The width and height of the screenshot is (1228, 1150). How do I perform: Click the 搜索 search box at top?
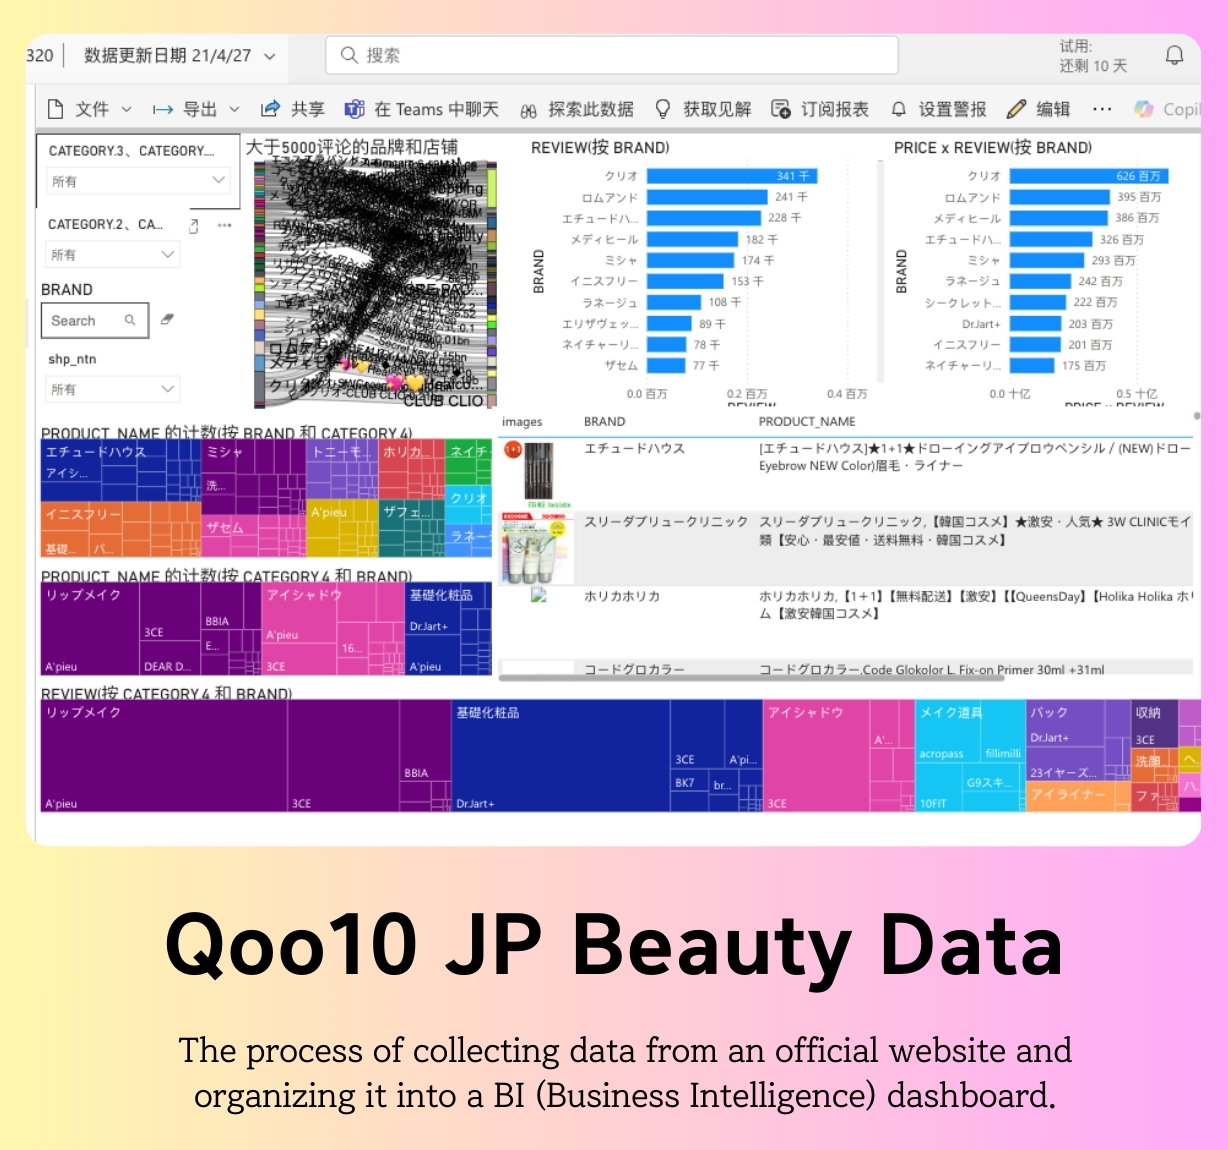612,55
